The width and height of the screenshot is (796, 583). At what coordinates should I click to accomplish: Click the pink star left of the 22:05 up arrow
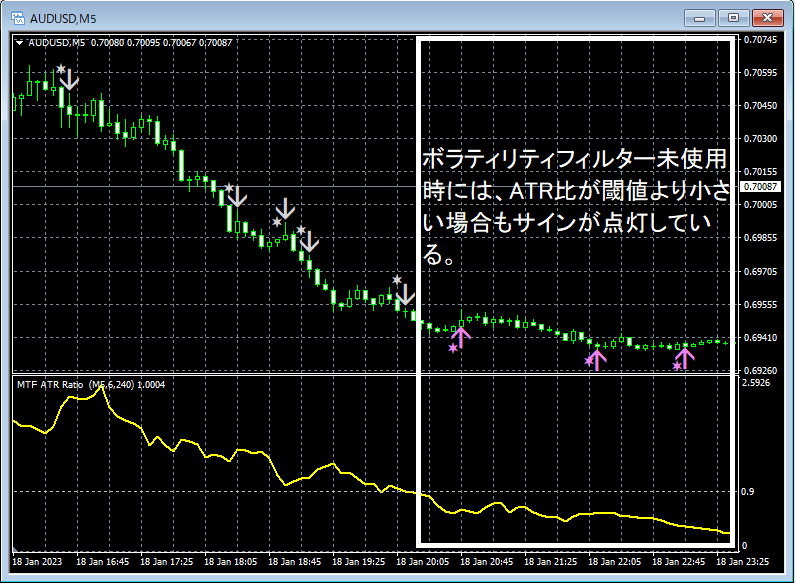click(589, 362)
